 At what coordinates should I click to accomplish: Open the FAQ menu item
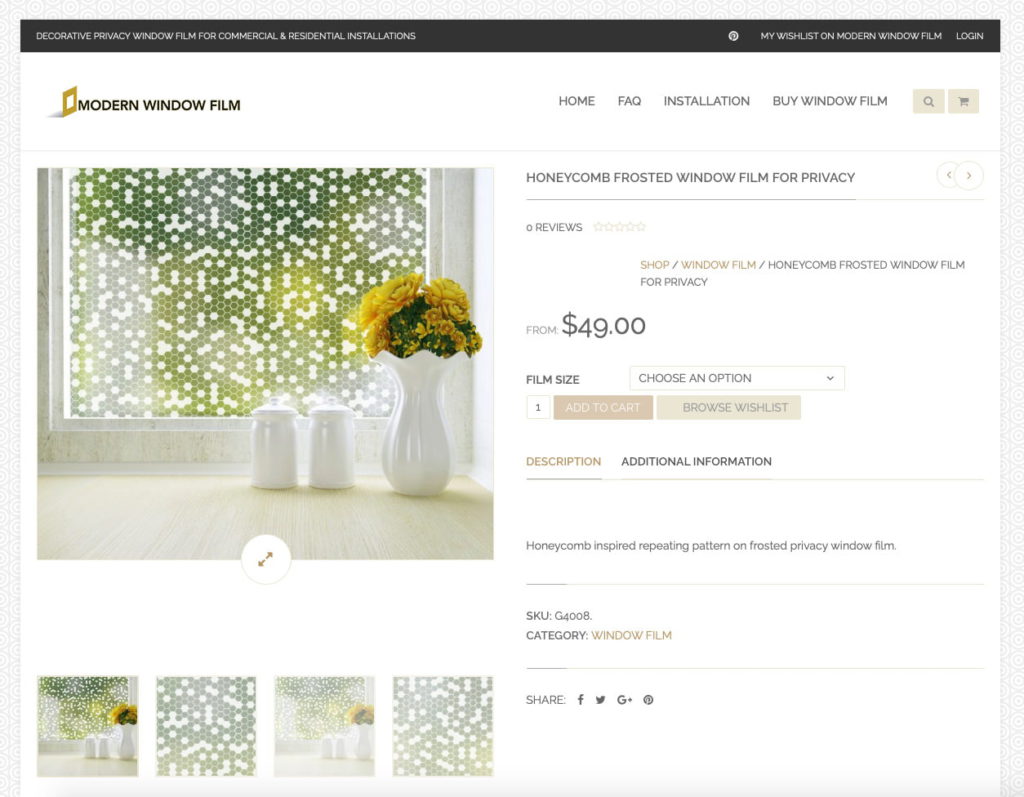tap(629, 101)
